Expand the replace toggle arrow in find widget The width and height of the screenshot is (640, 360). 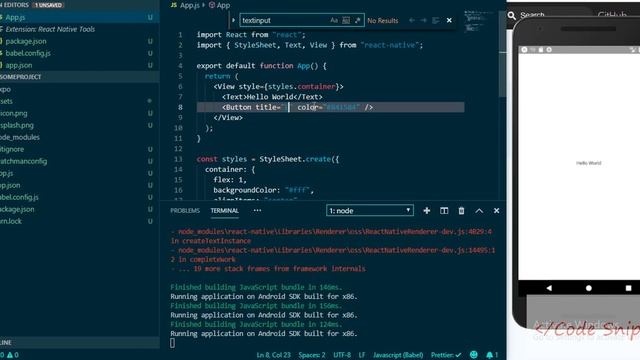pos(233,20)
